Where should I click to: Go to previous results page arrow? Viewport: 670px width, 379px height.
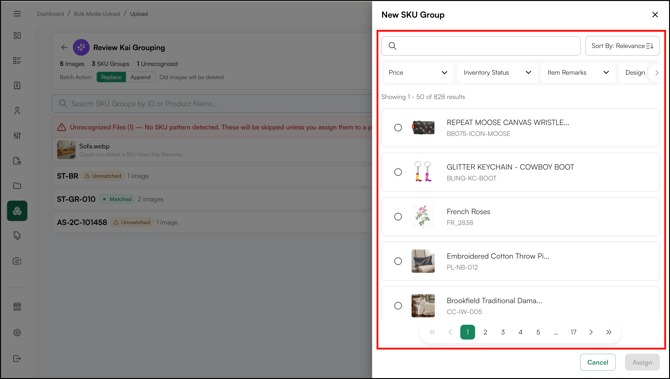pos(450,332)
